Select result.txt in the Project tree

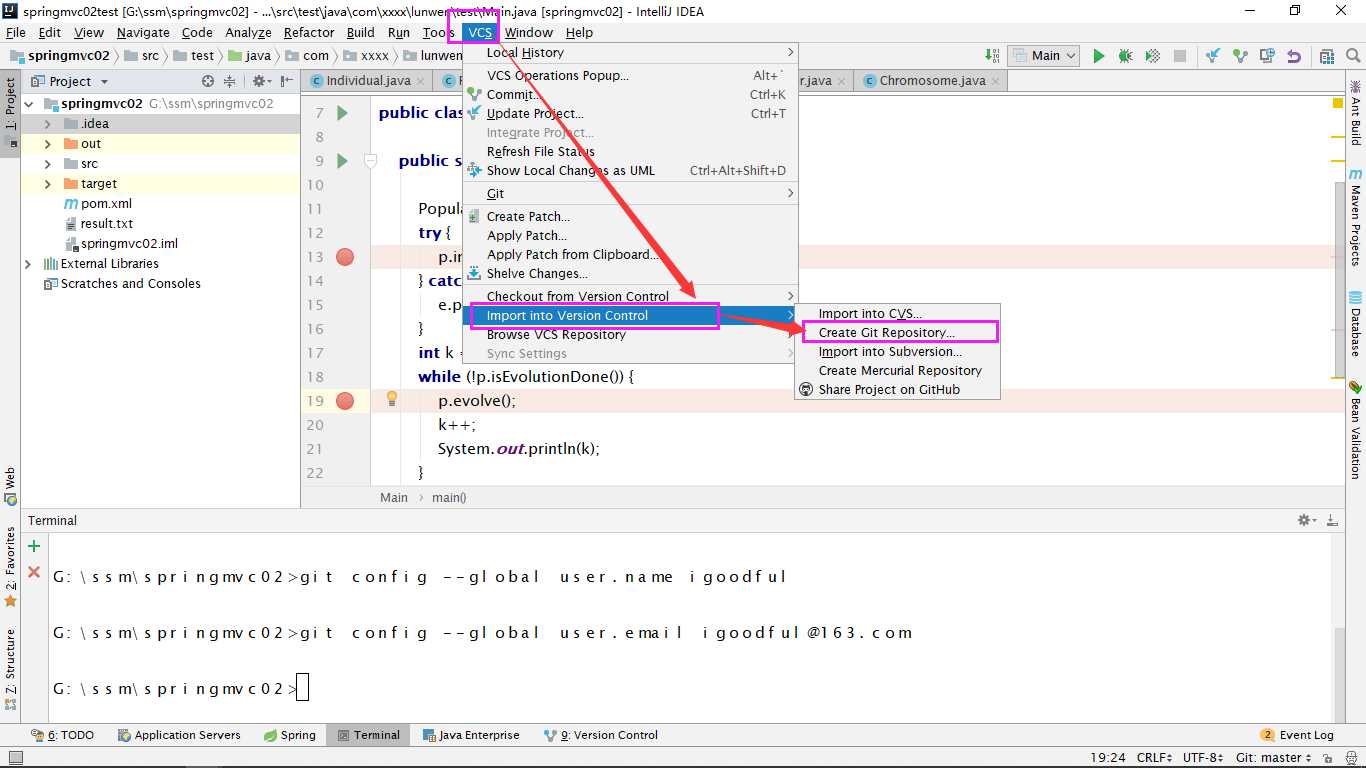[97, 224]
